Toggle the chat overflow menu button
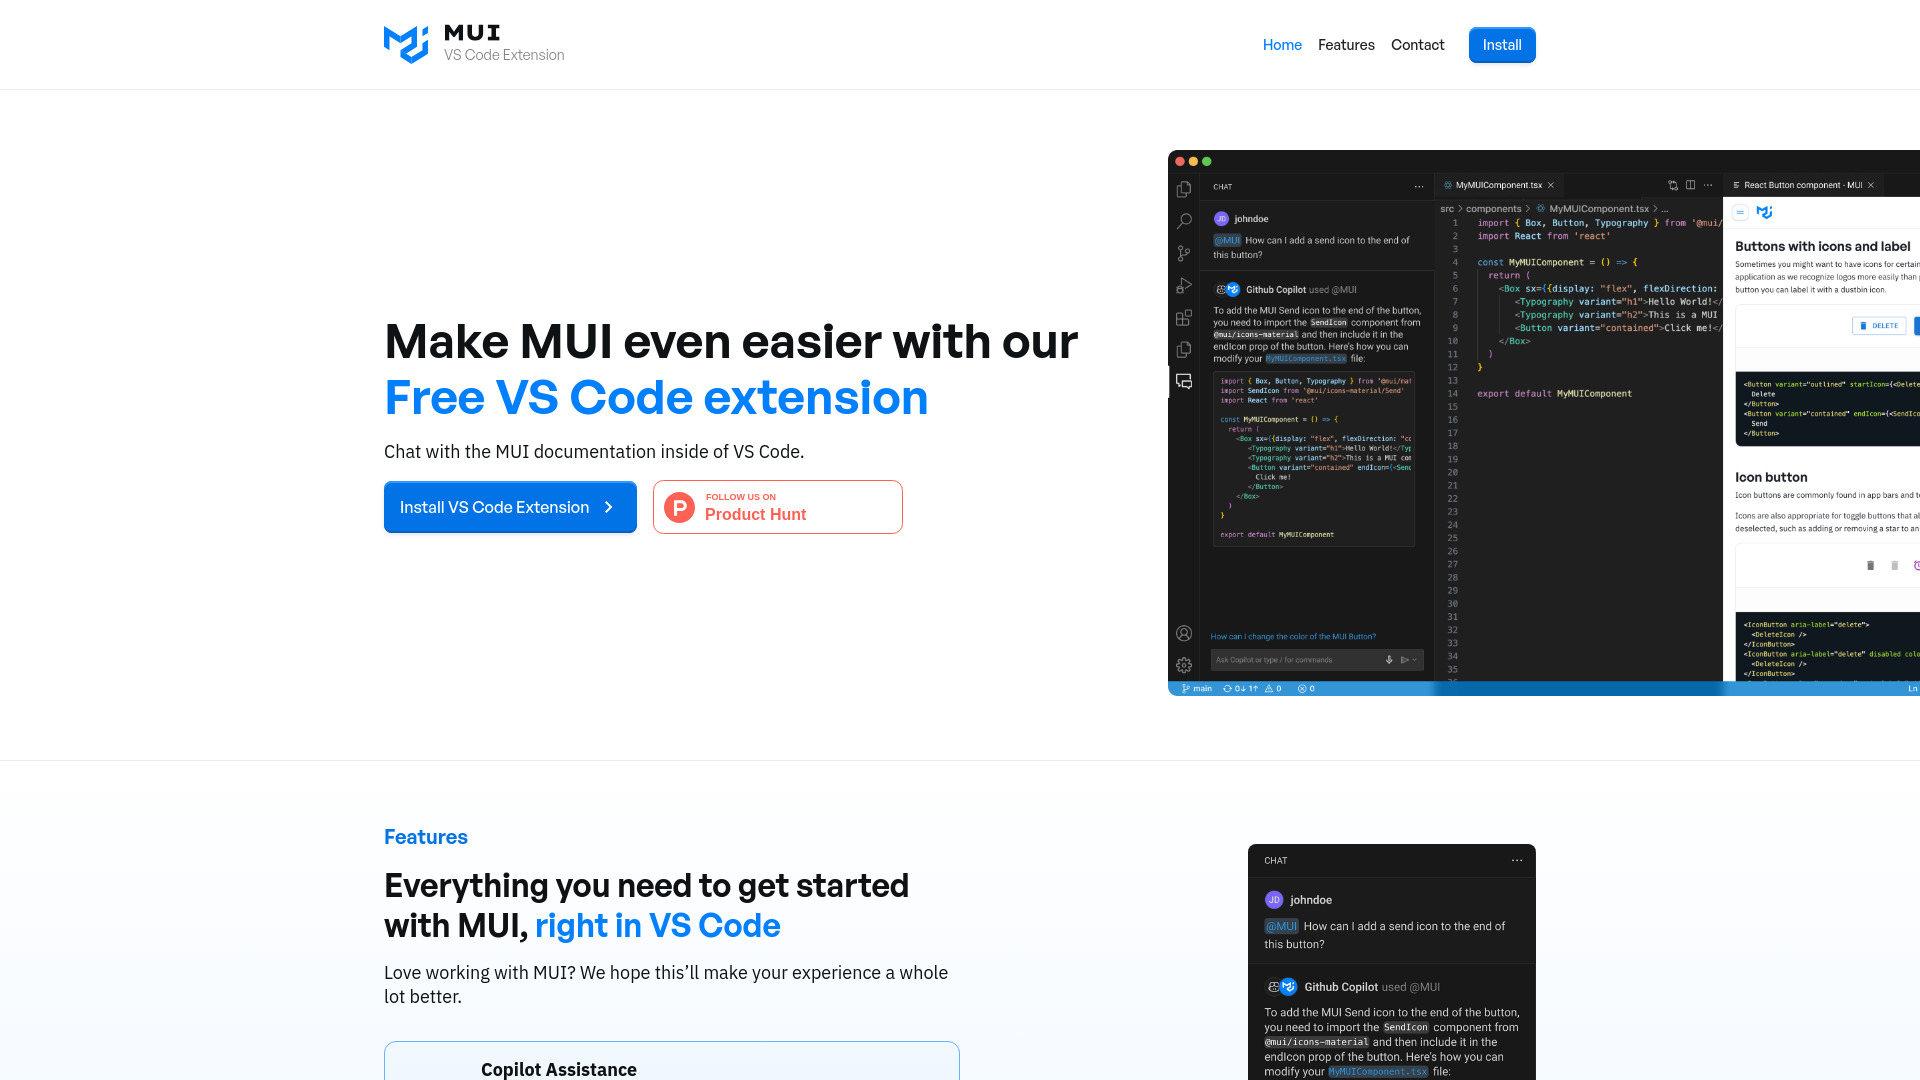 coord(1516,860)
